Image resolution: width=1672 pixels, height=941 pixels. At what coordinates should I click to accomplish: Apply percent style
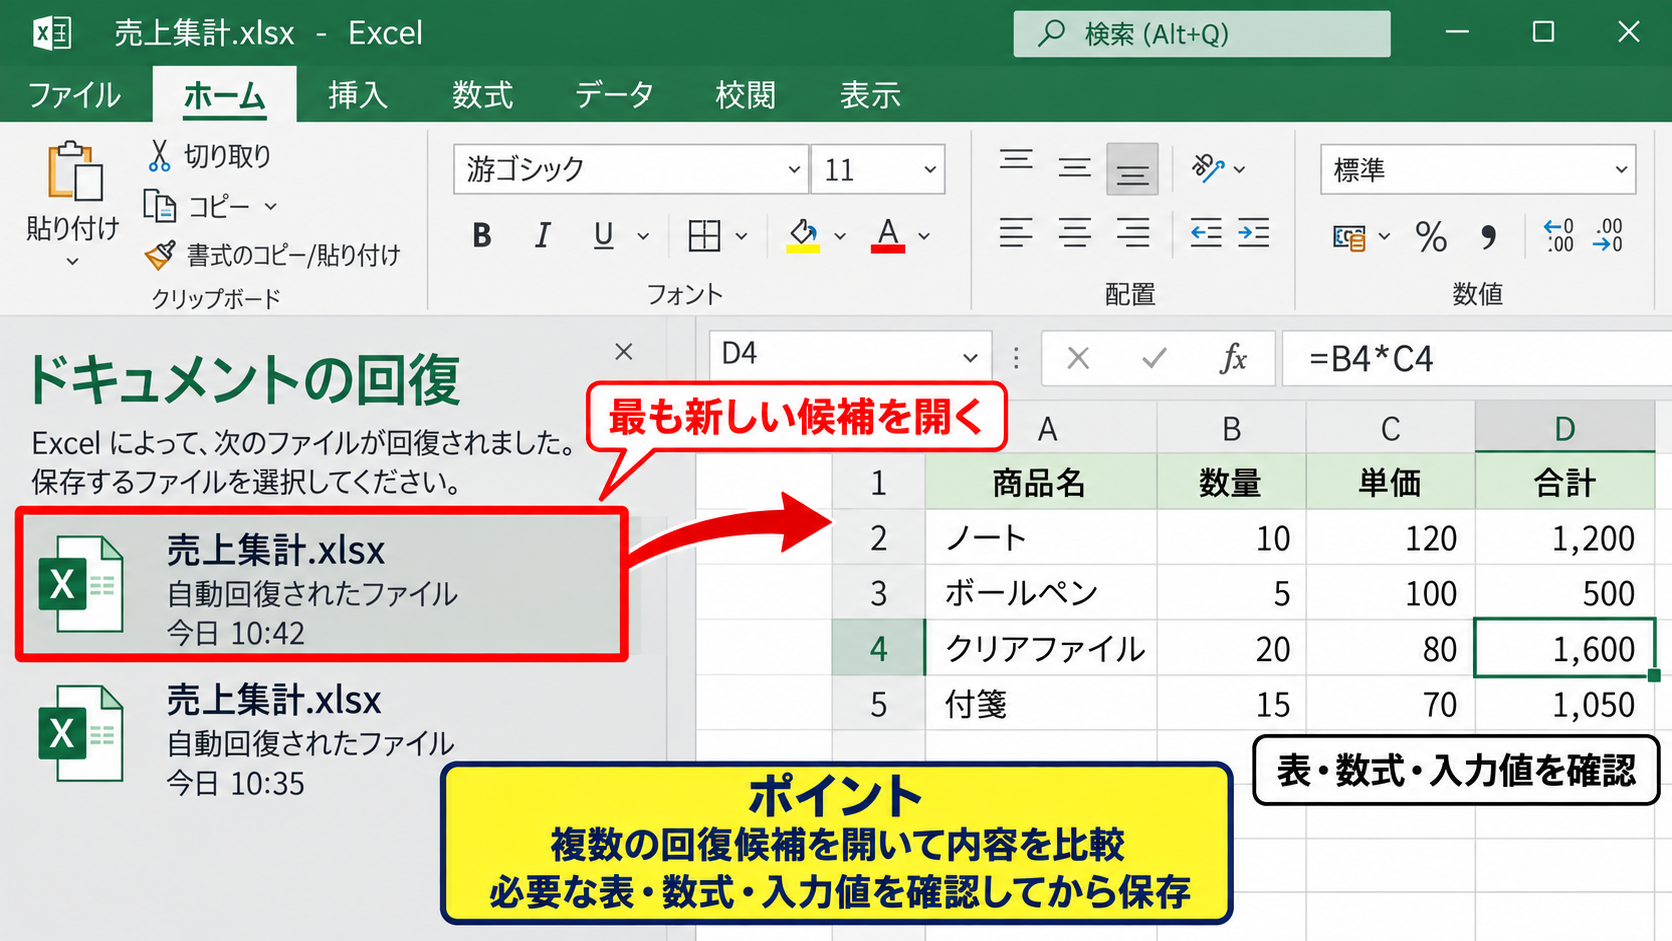1431,237
